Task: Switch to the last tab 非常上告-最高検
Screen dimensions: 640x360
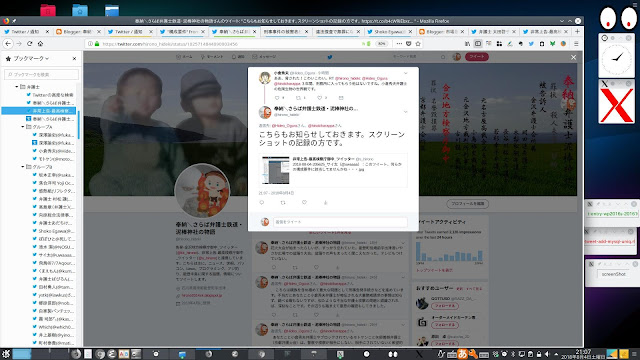Action: pos(543,31)
